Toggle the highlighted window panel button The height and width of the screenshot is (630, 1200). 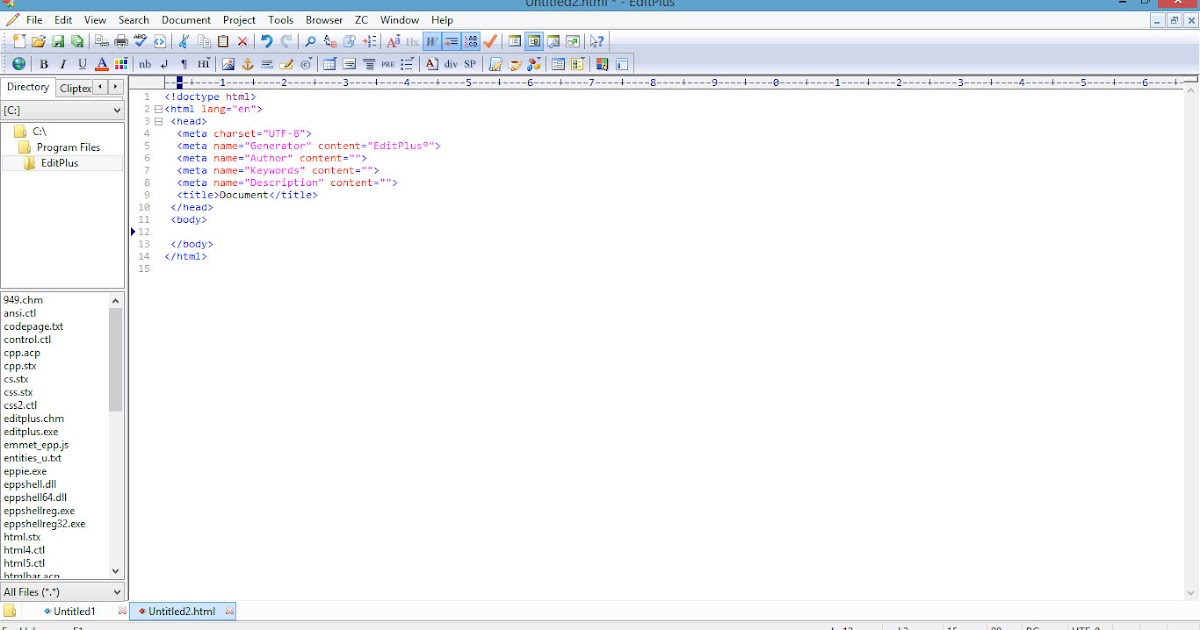[534, 41]
